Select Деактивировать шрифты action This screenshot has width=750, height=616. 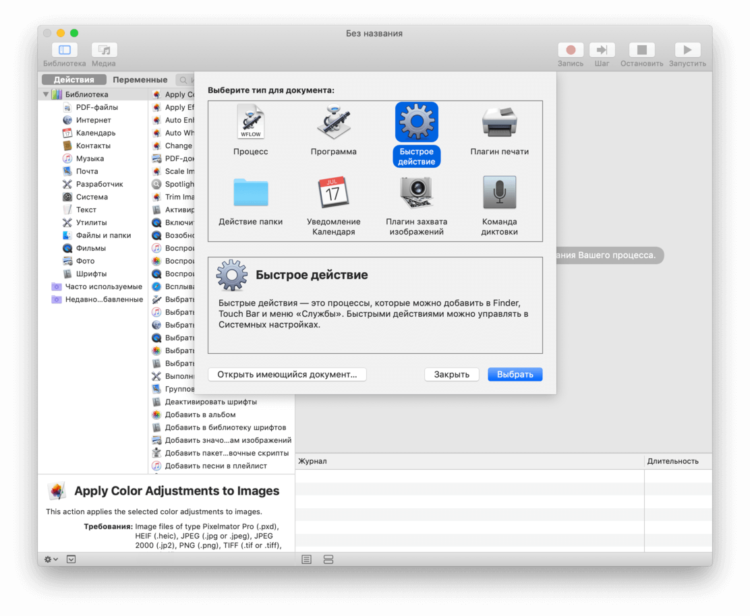pos(211,402)
